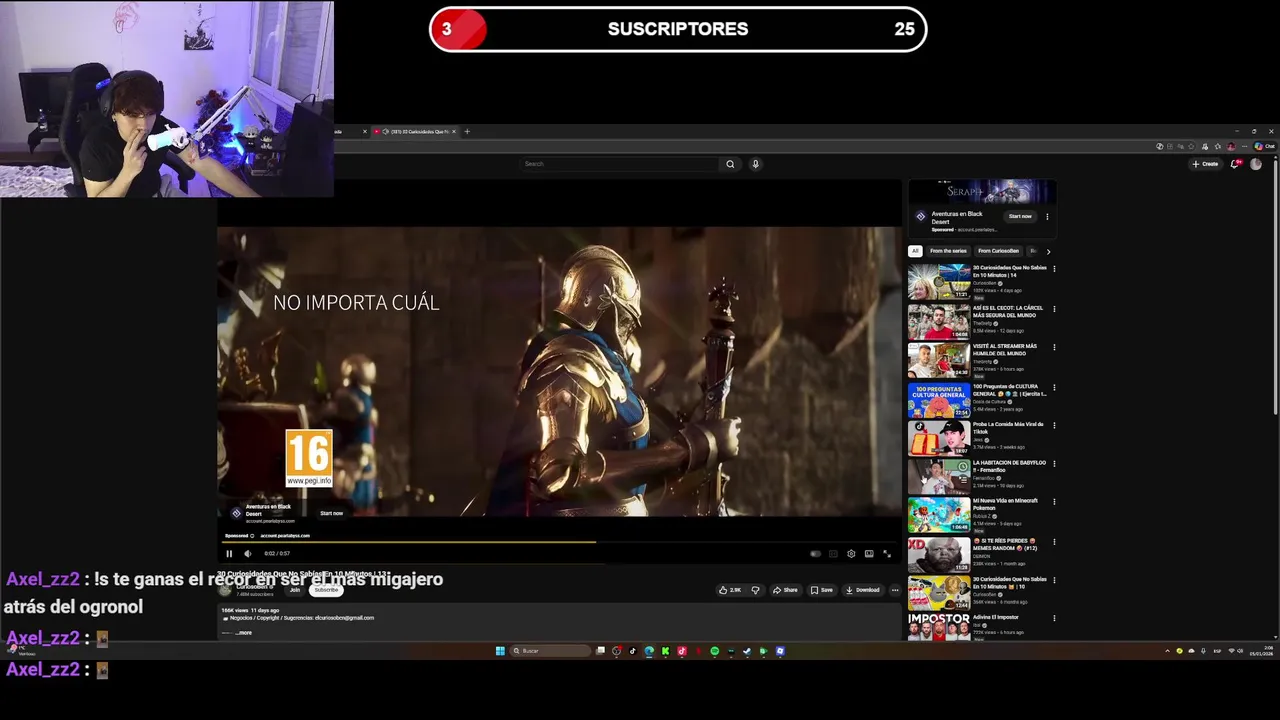Click the taskbar Buscar search box
1280x720 pixels.
pos(549,651)
